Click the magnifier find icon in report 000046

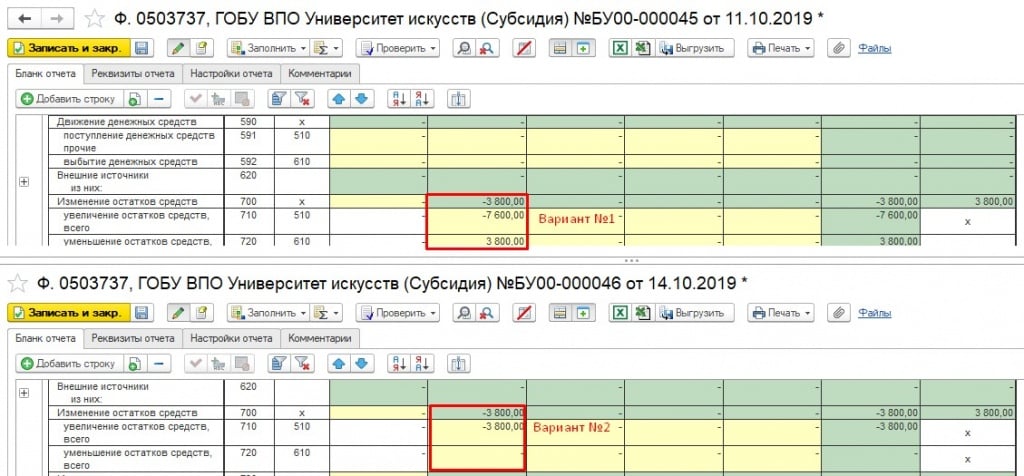(x=464, y=313)
